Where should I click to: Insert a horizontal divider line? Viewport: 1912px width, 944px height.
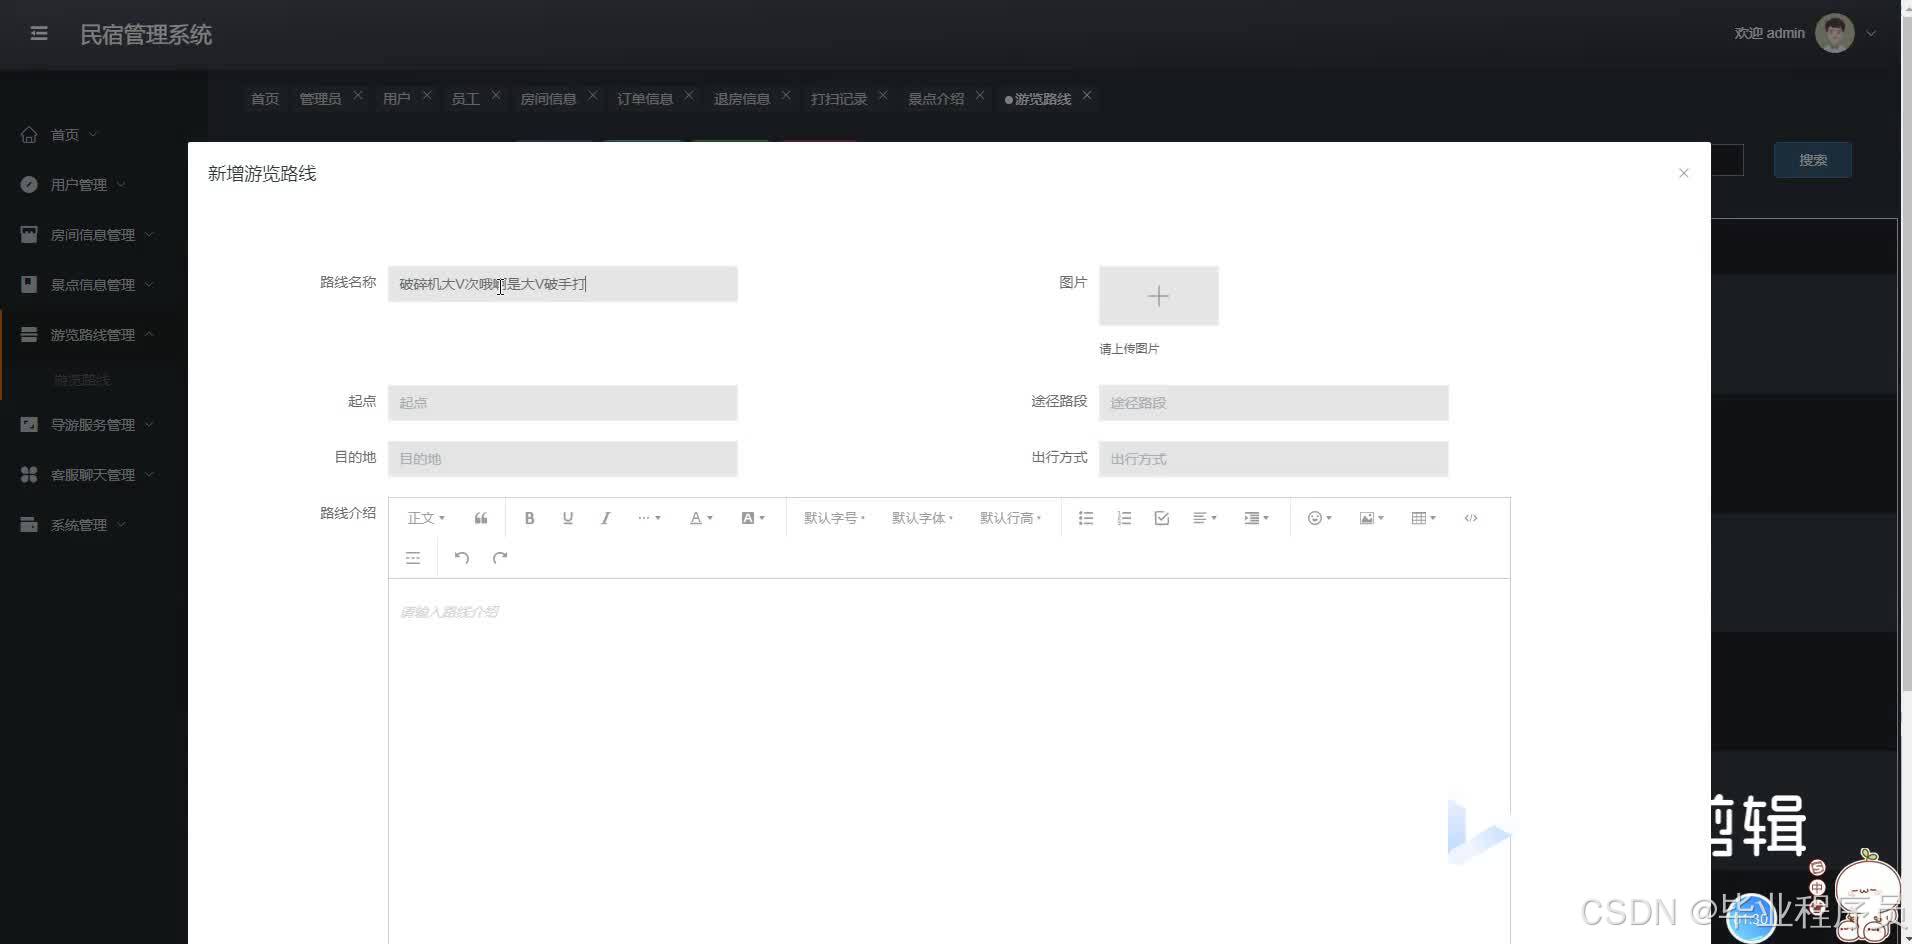click(x=413, y=558)
